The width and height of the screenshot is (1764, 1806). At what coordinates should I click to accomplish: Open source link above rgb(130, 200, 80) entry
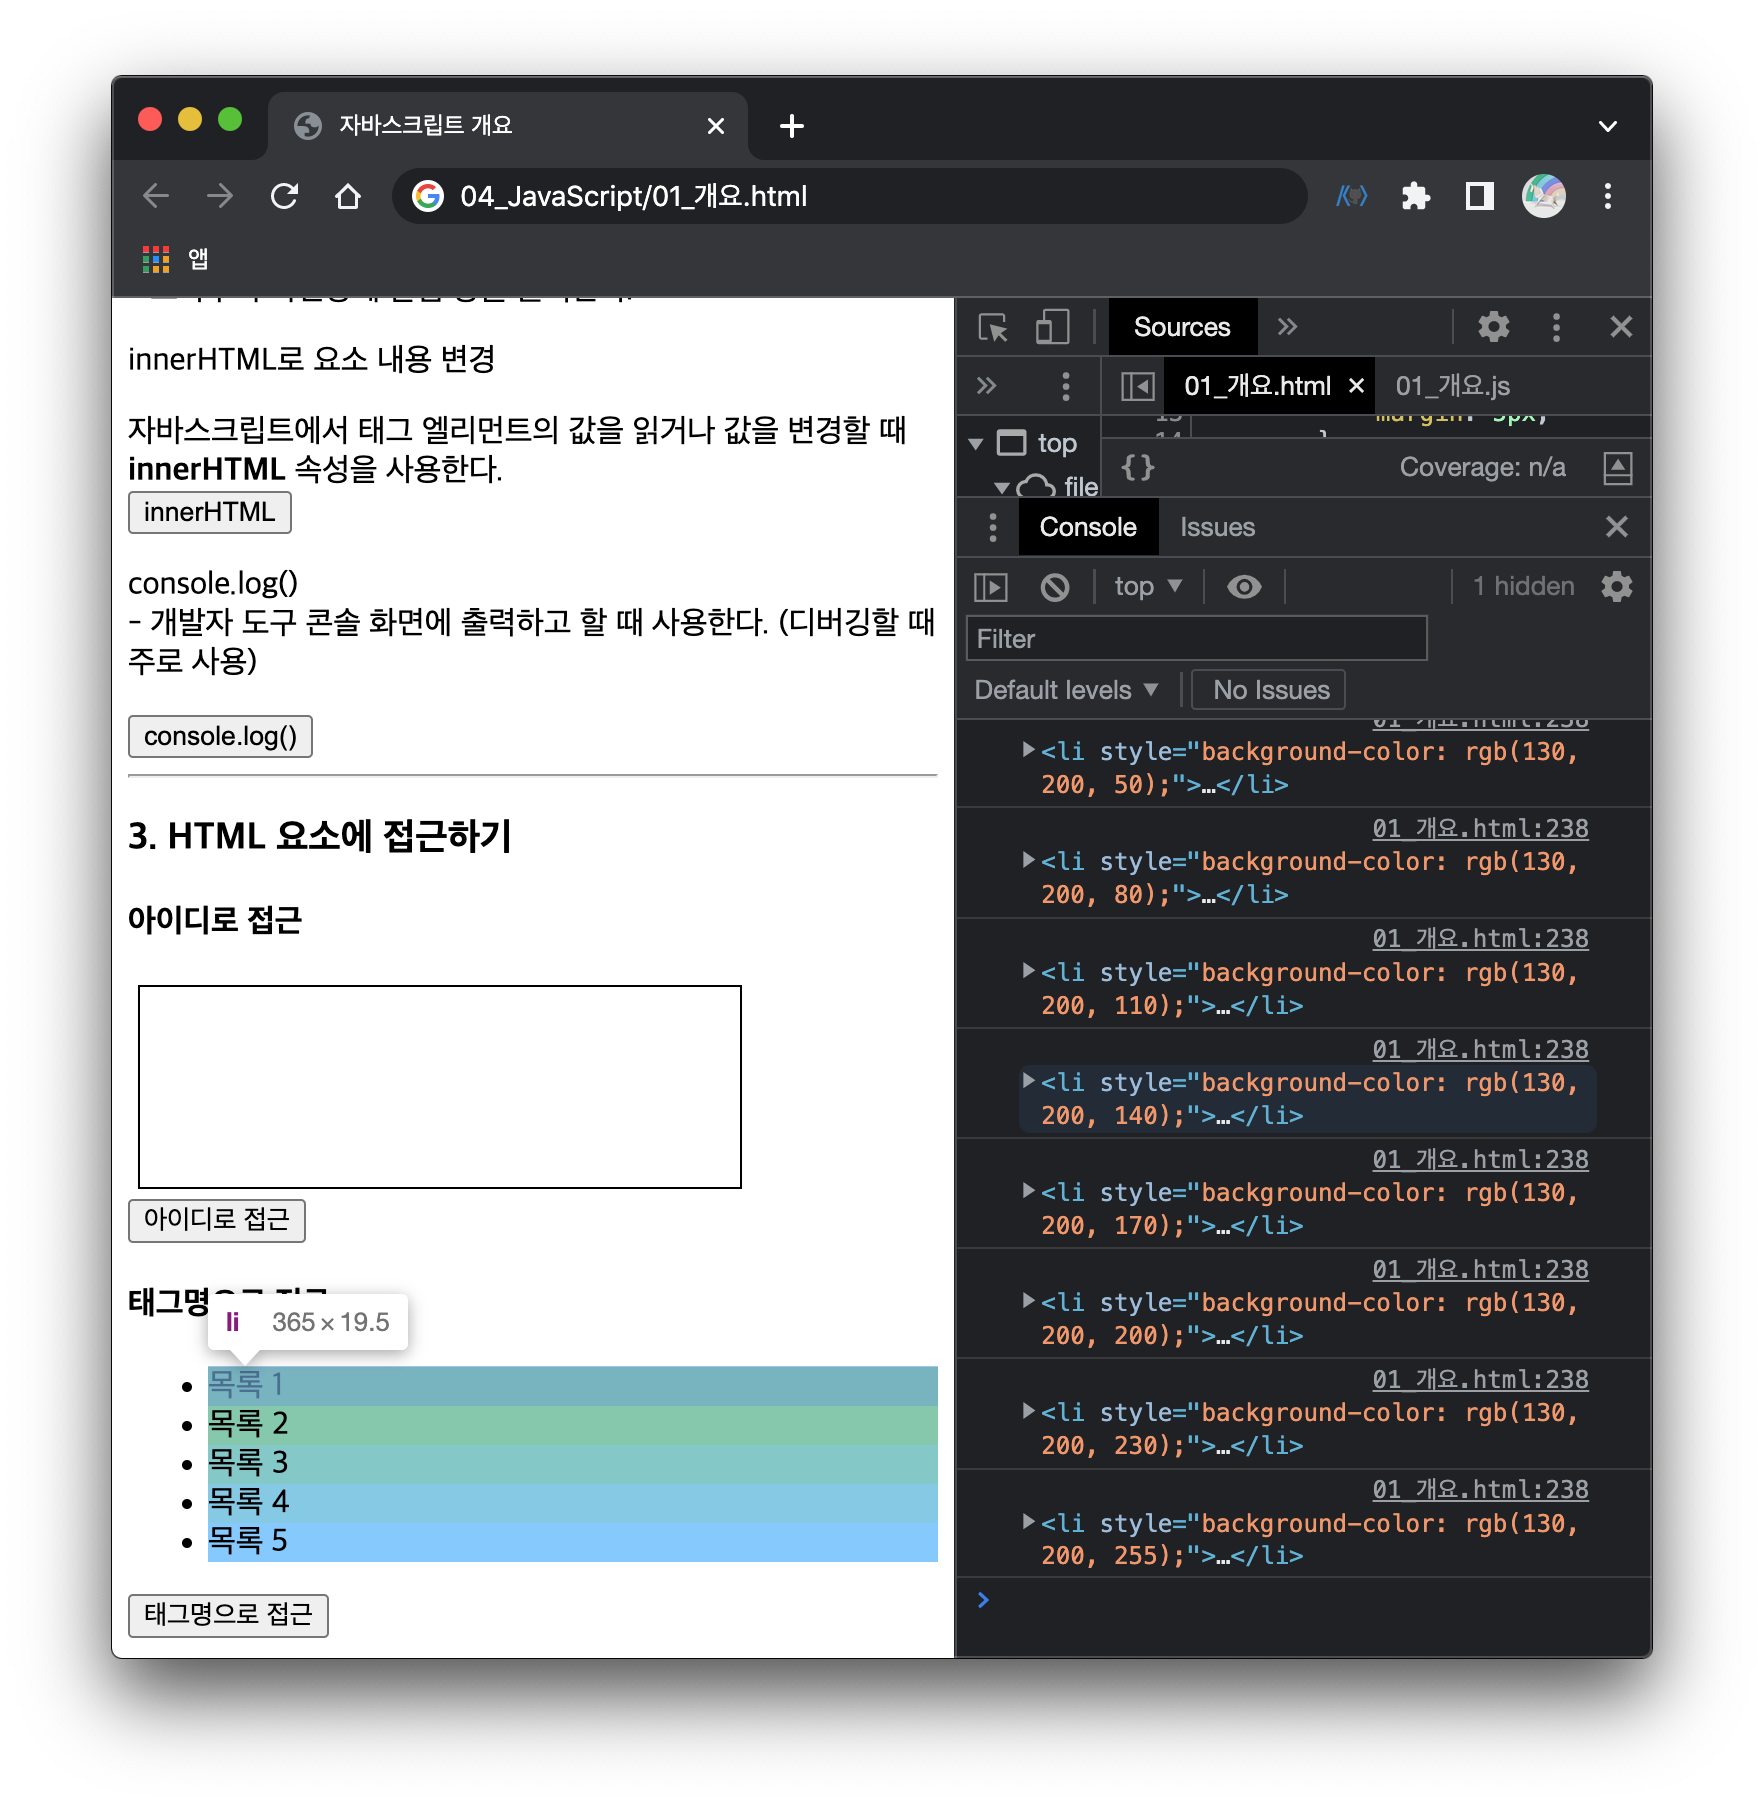click(1480, 829)
